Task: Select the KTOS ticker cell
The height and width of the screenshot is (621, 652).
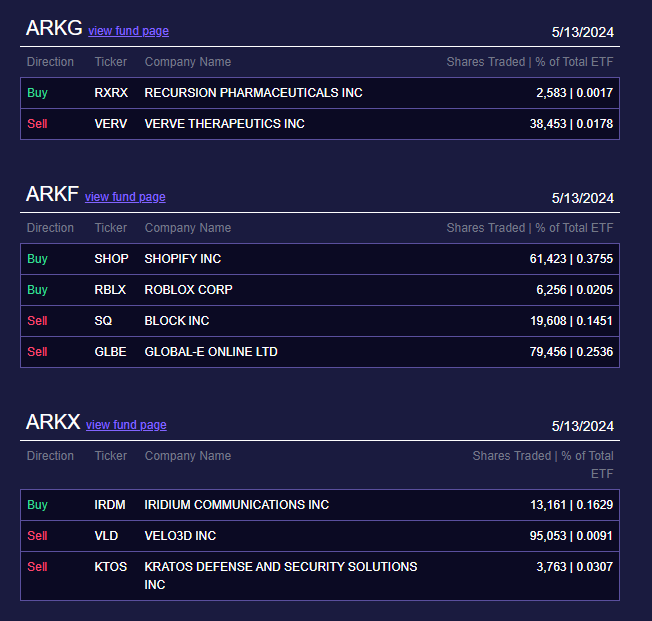Action: [111, 567]
